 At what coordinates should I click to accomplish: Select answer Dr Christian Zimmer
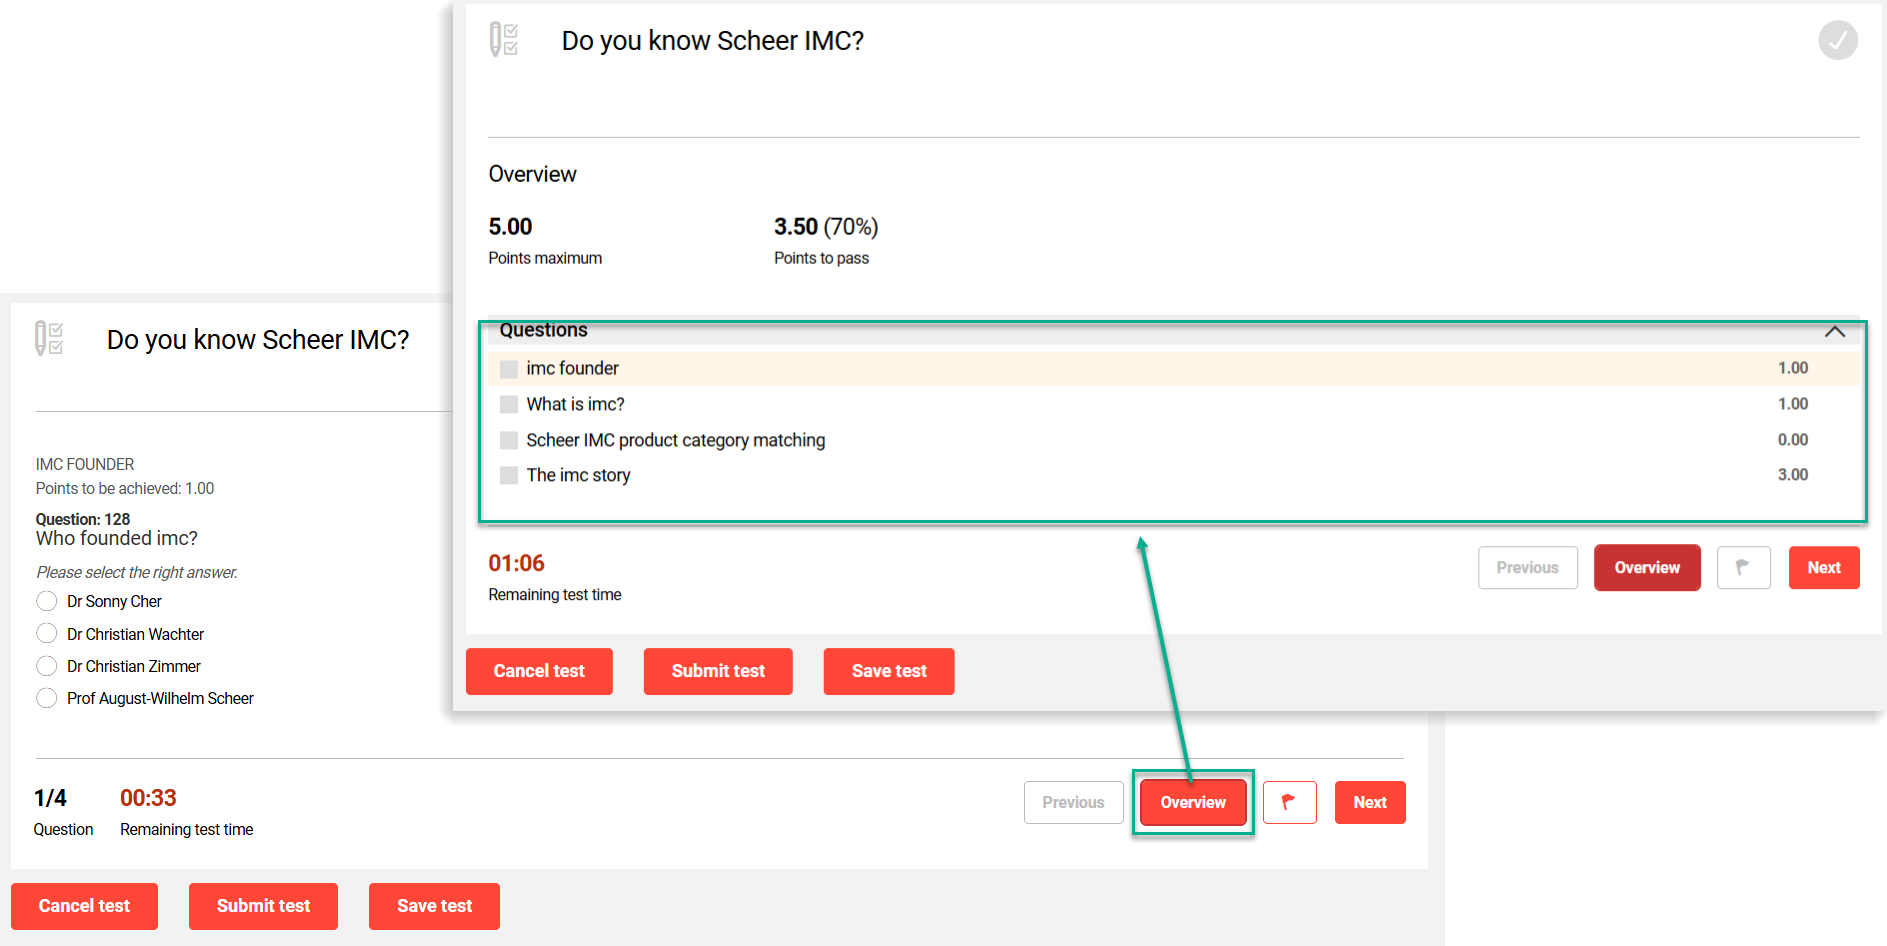tap(46, 666)
